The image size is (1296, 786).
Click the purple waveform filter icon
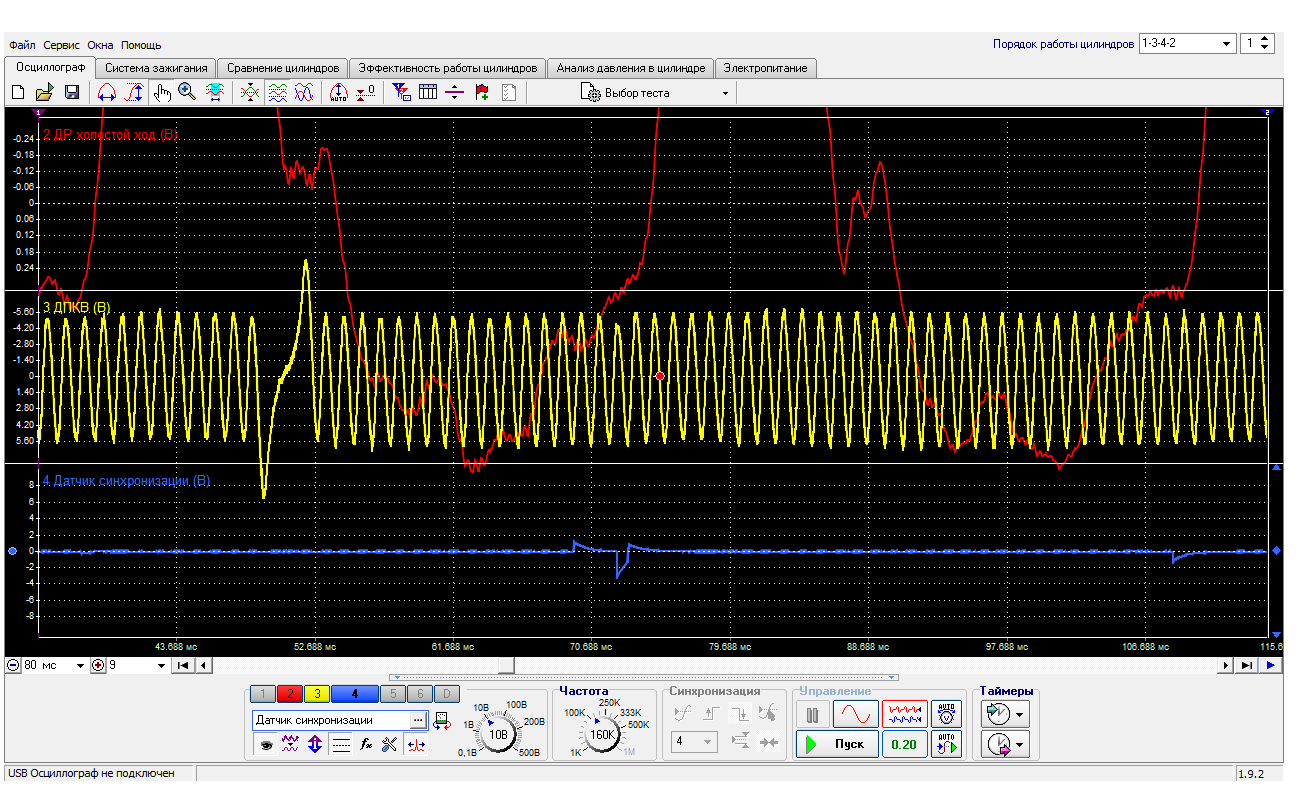tap(291, 745)
